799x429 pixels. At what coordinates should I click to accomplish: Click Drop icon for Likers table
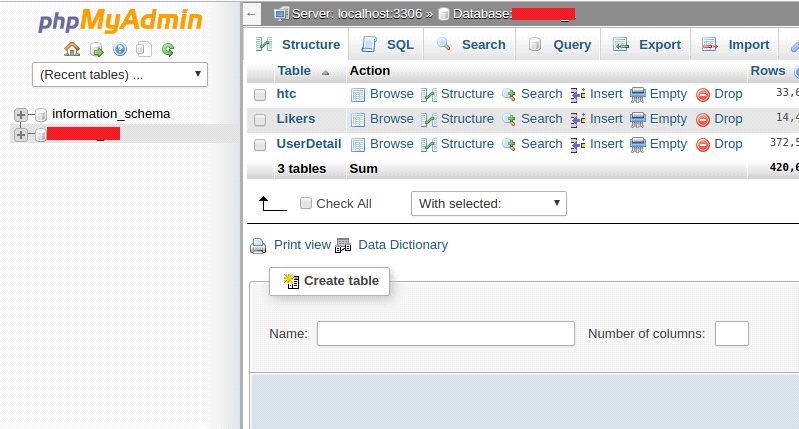point(703,119)
